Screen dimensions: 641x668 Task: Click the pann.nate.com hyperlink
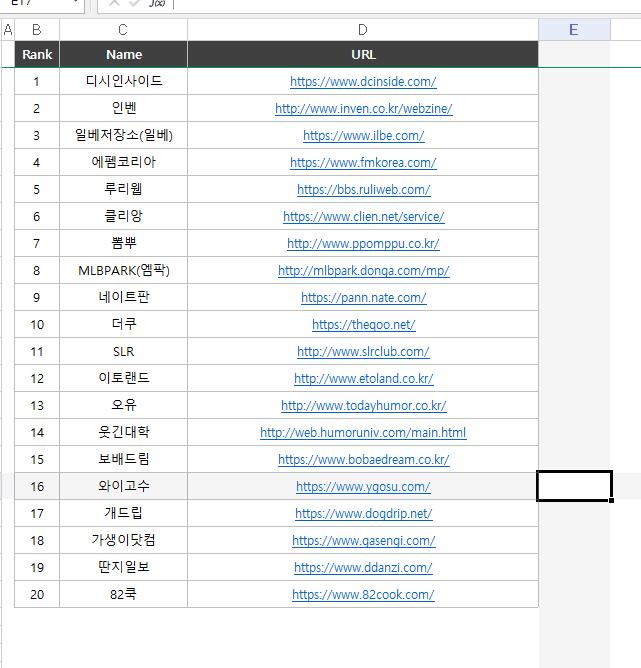pos(363,298)
